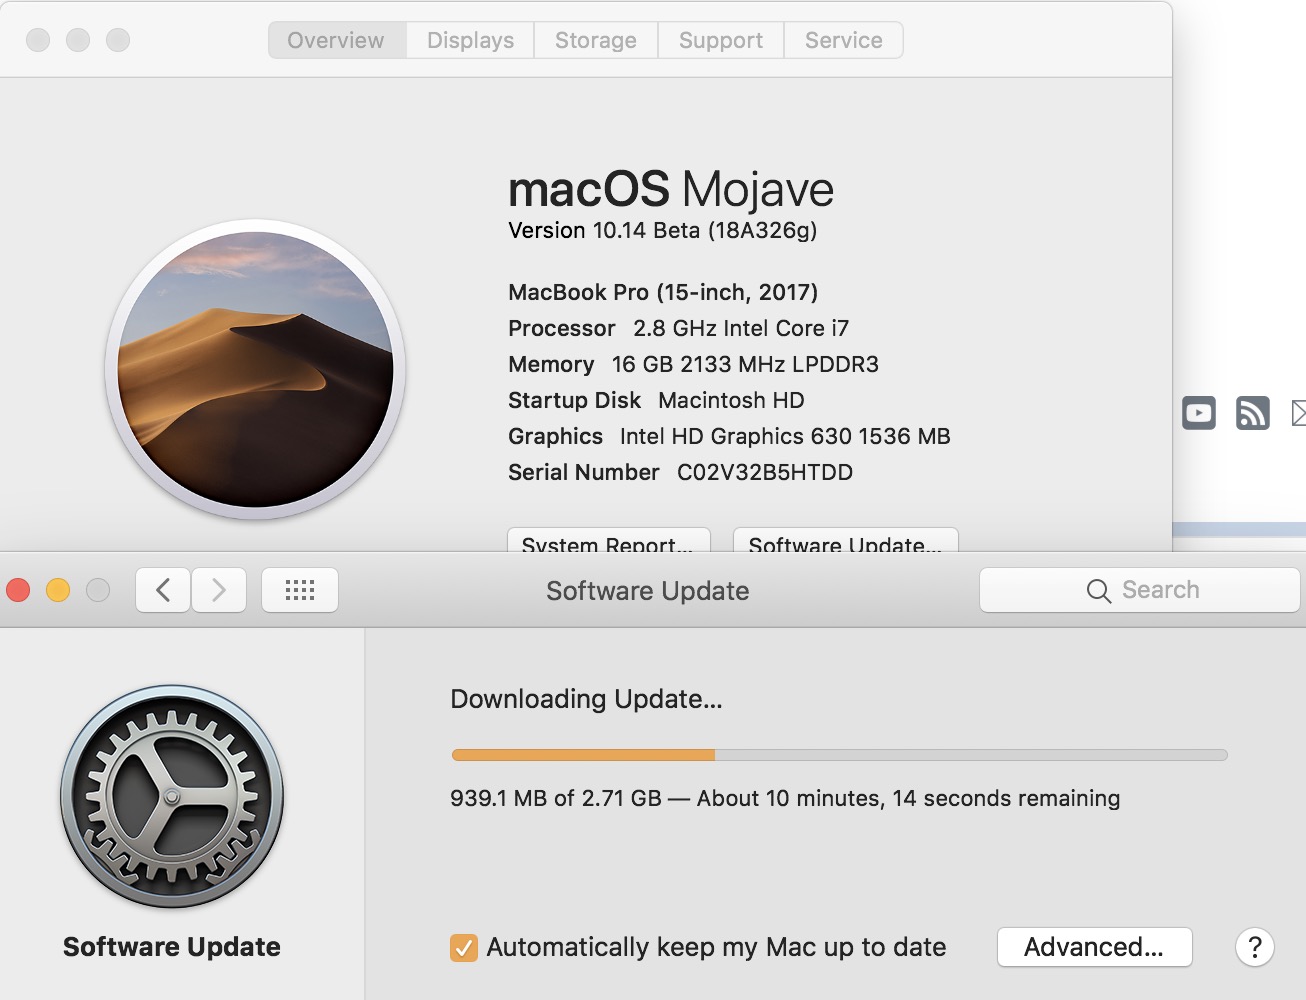
Task: Click the Downloading Update... heading
Action: (x=586, y=699)
